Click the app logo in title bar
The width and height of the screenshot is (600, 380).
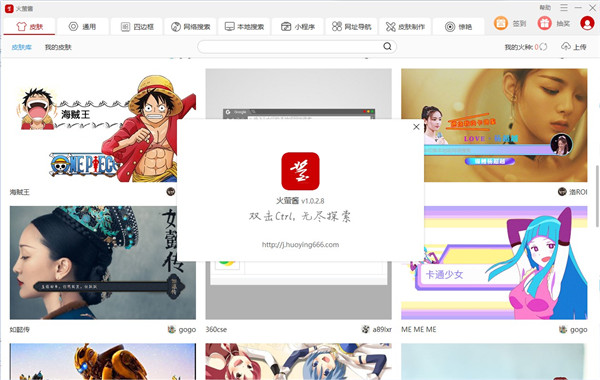9,8
